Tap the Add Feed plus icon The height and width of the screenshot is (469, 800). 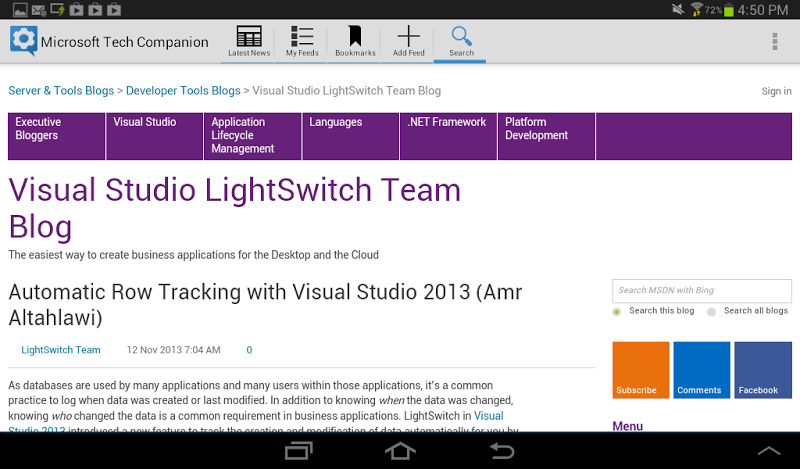pyautogui.click(x=408, y=41)
